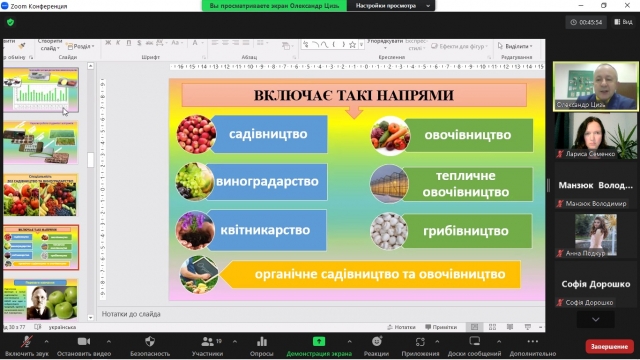This screenshot has width=640, height=360.
Task: Expand apps options arrow
Action: [x=437, y=341]
